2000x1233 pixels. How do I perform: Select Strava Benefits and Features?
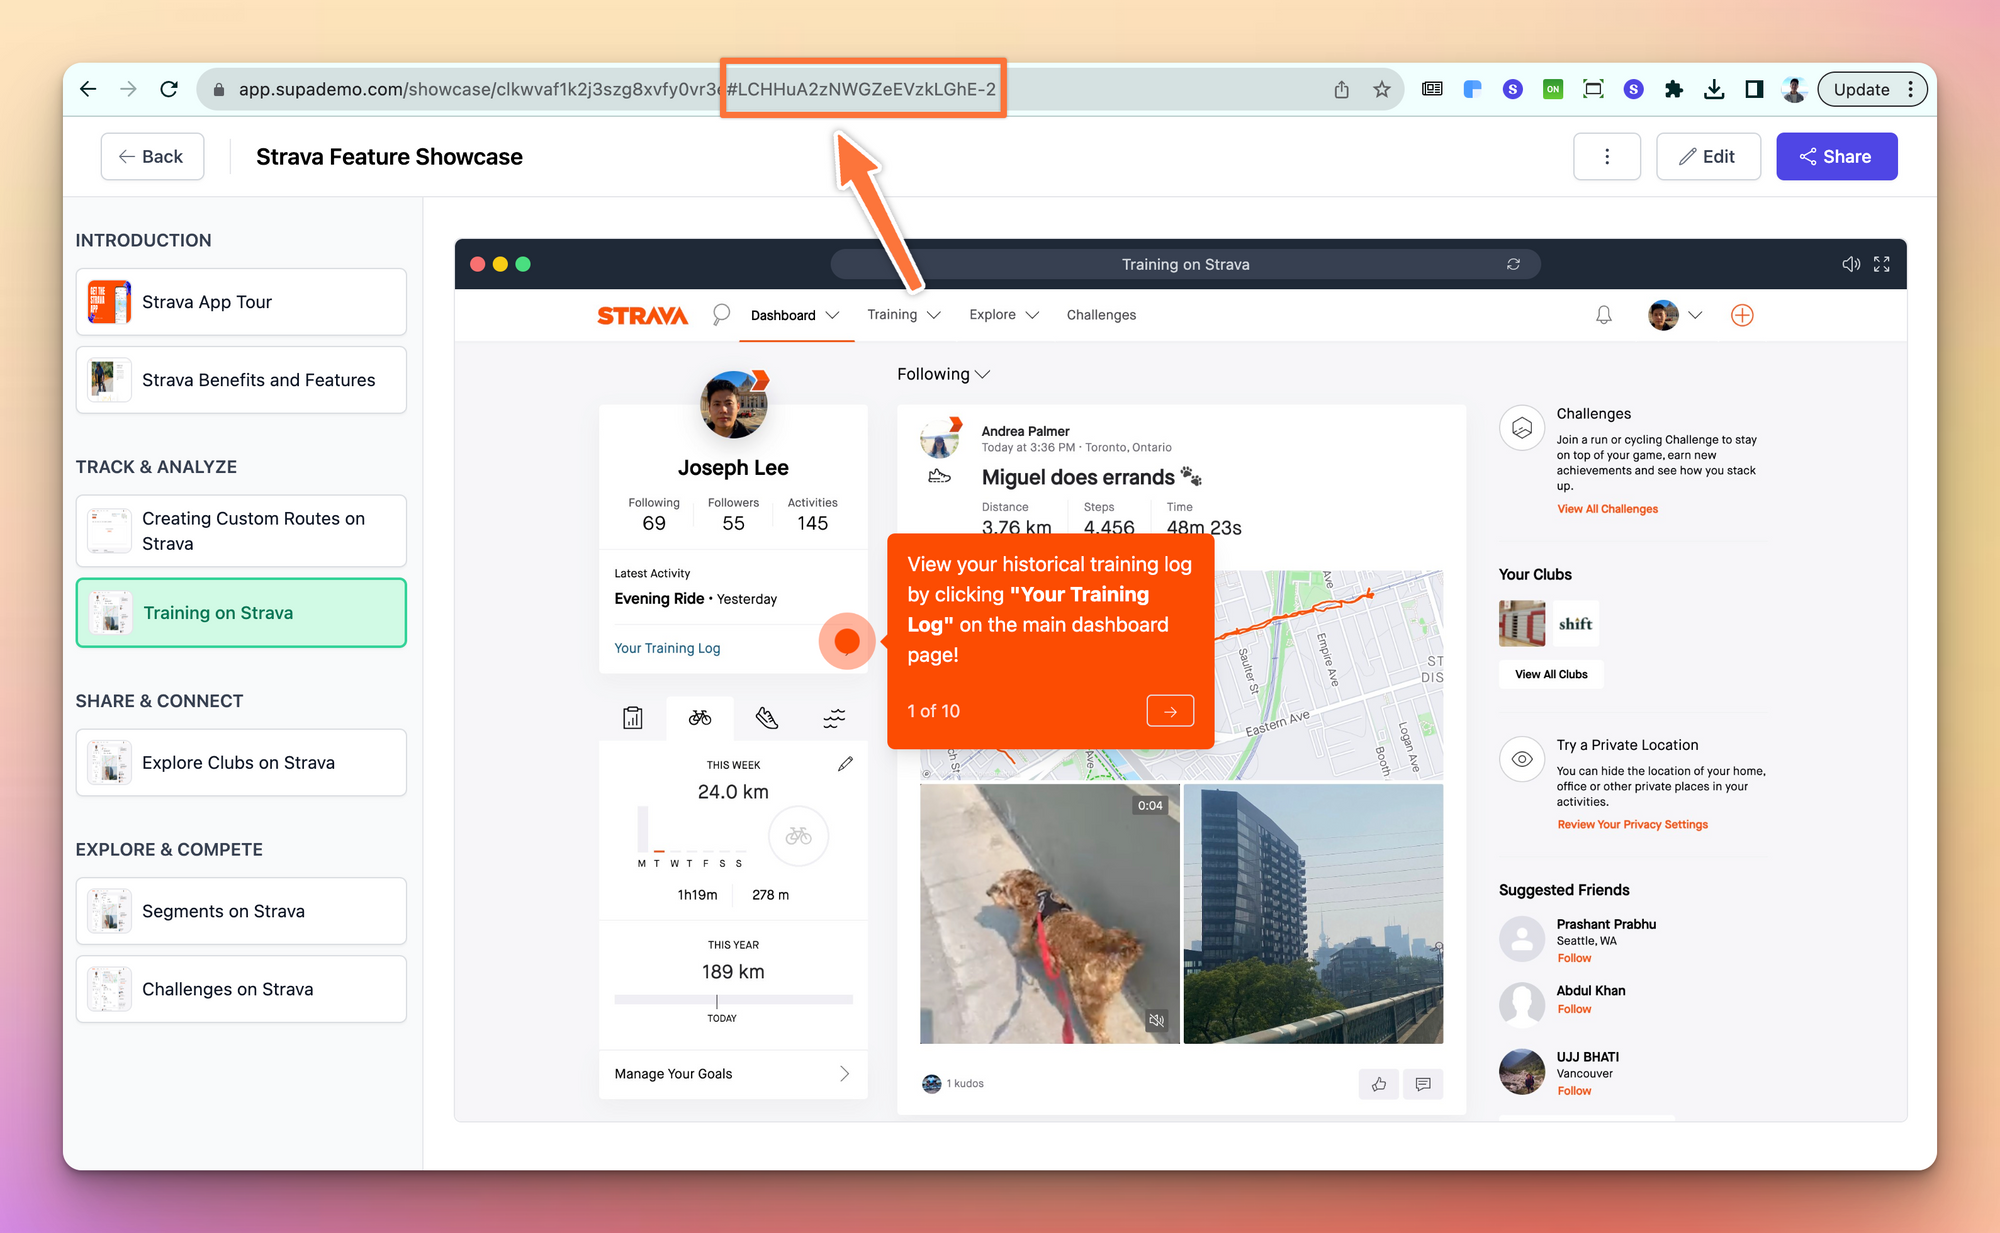(241, 380)
